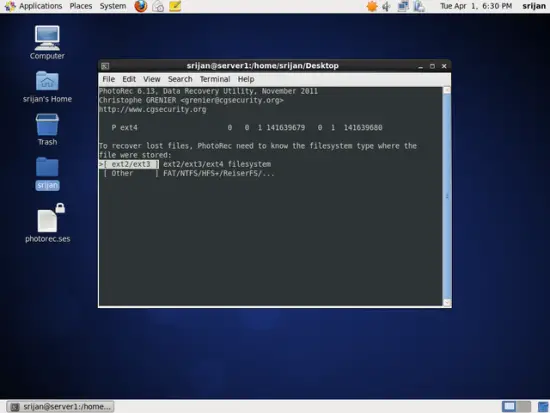Click the date and time clock
This screenshot has width=550, height=413.
(476, 6)
